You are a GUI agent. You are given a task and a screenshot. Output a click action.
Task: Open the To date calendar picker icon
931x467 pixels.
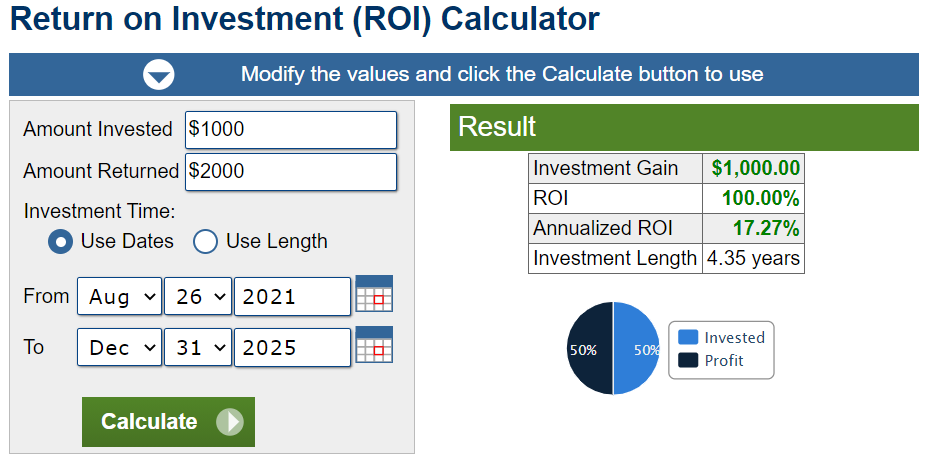(x=374, y=345)
